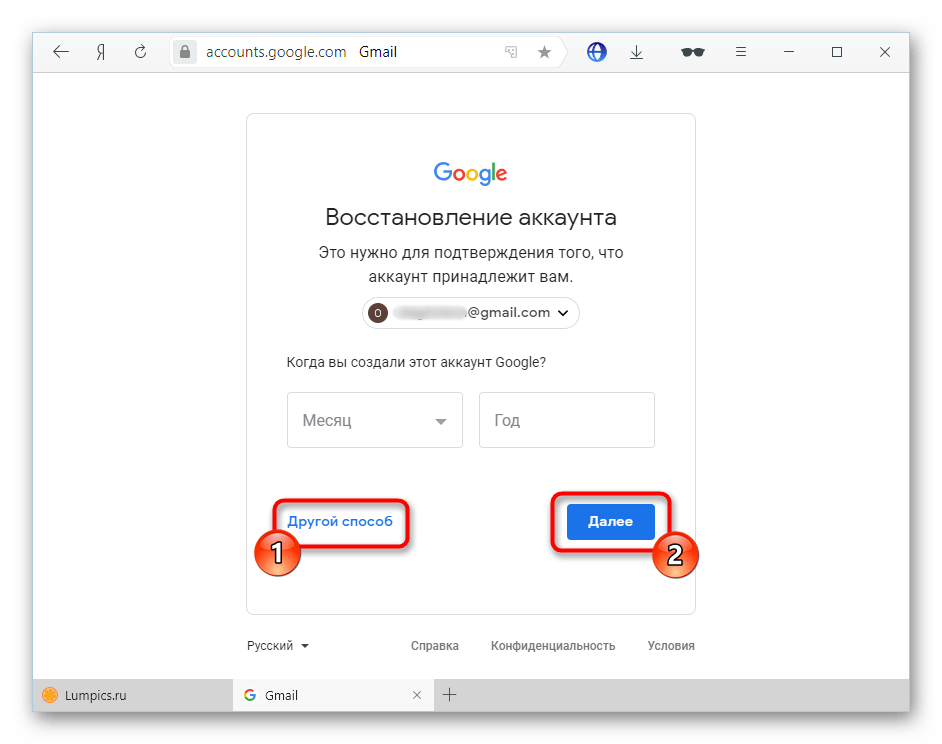
Task: Toggle incognito glasses icon in toolbar
Action: 693,52
